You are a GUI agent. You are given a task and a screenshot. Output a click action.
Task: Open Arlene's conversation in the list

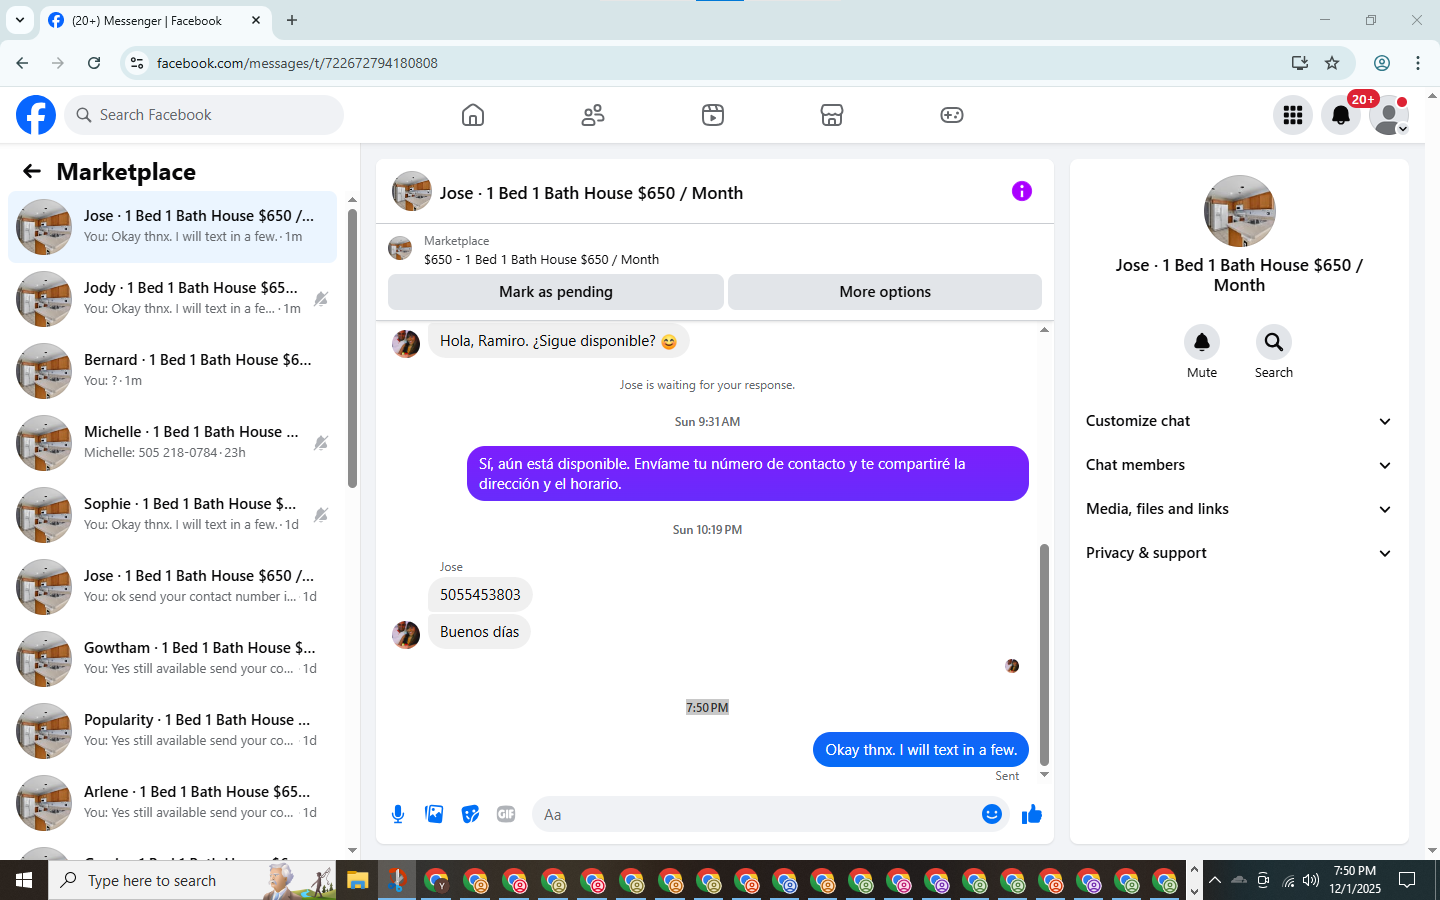coord(172,803)
